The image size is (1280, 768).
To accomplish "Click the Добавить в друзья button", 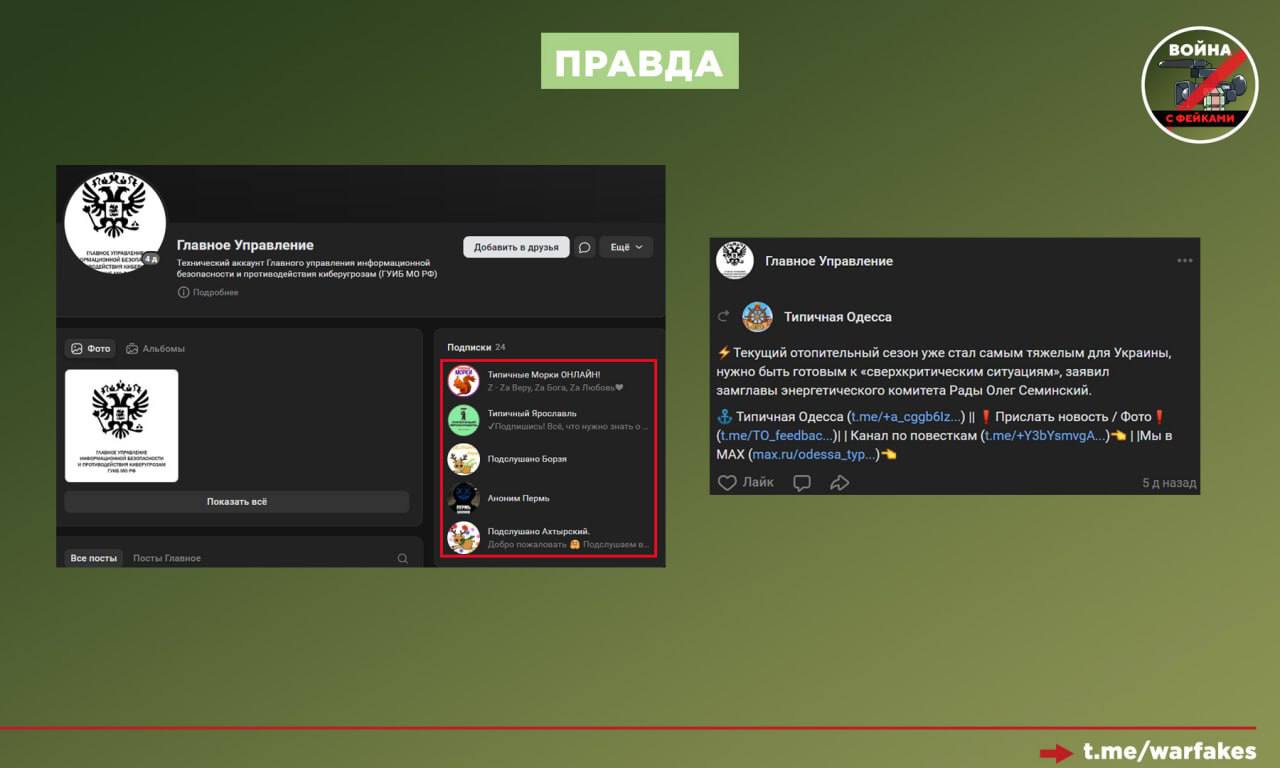I will tap(516, 247).
